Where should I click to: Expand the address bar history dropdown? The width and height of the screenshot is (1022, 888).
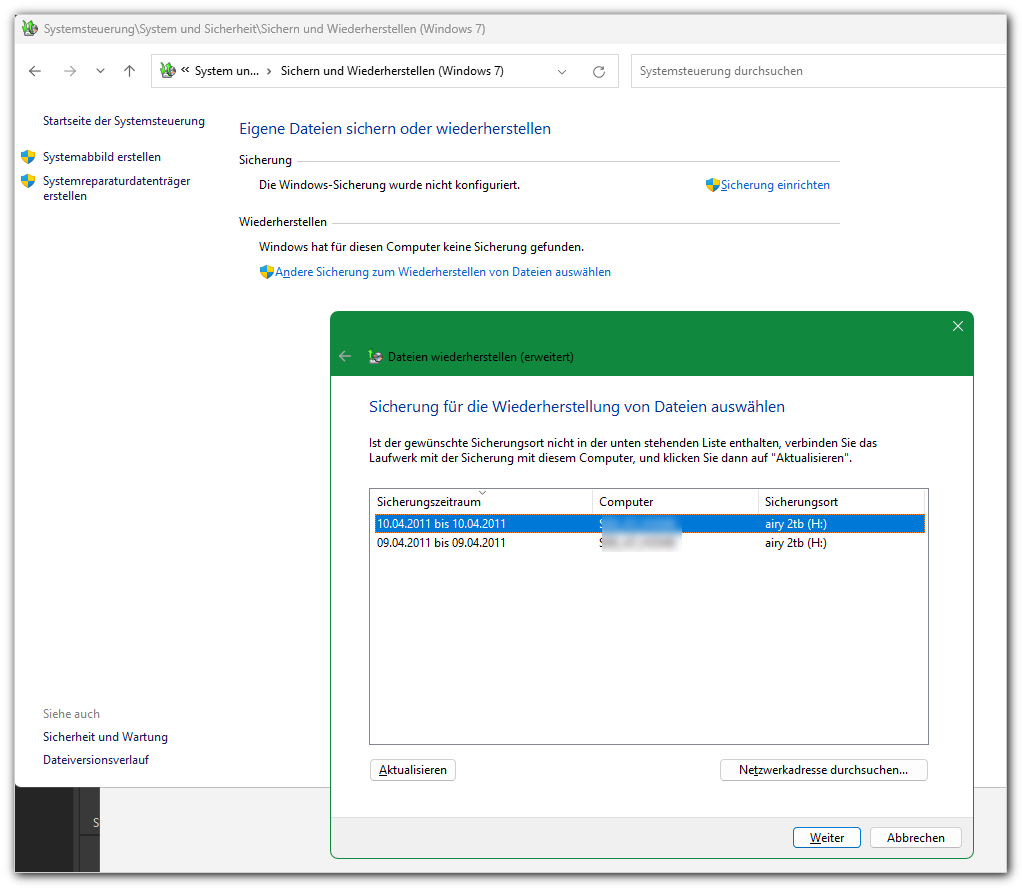562,72
